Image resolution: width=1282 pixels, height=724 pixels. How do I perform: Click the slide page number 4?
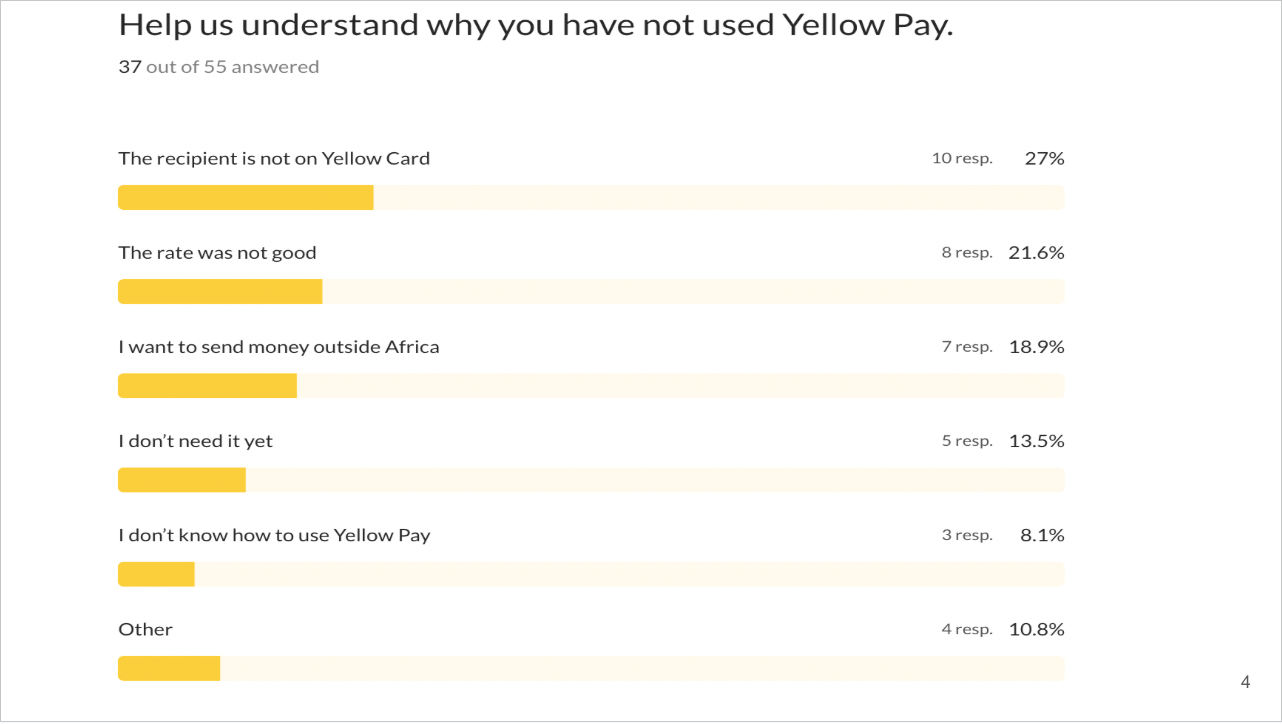(x=1245, y=683)
